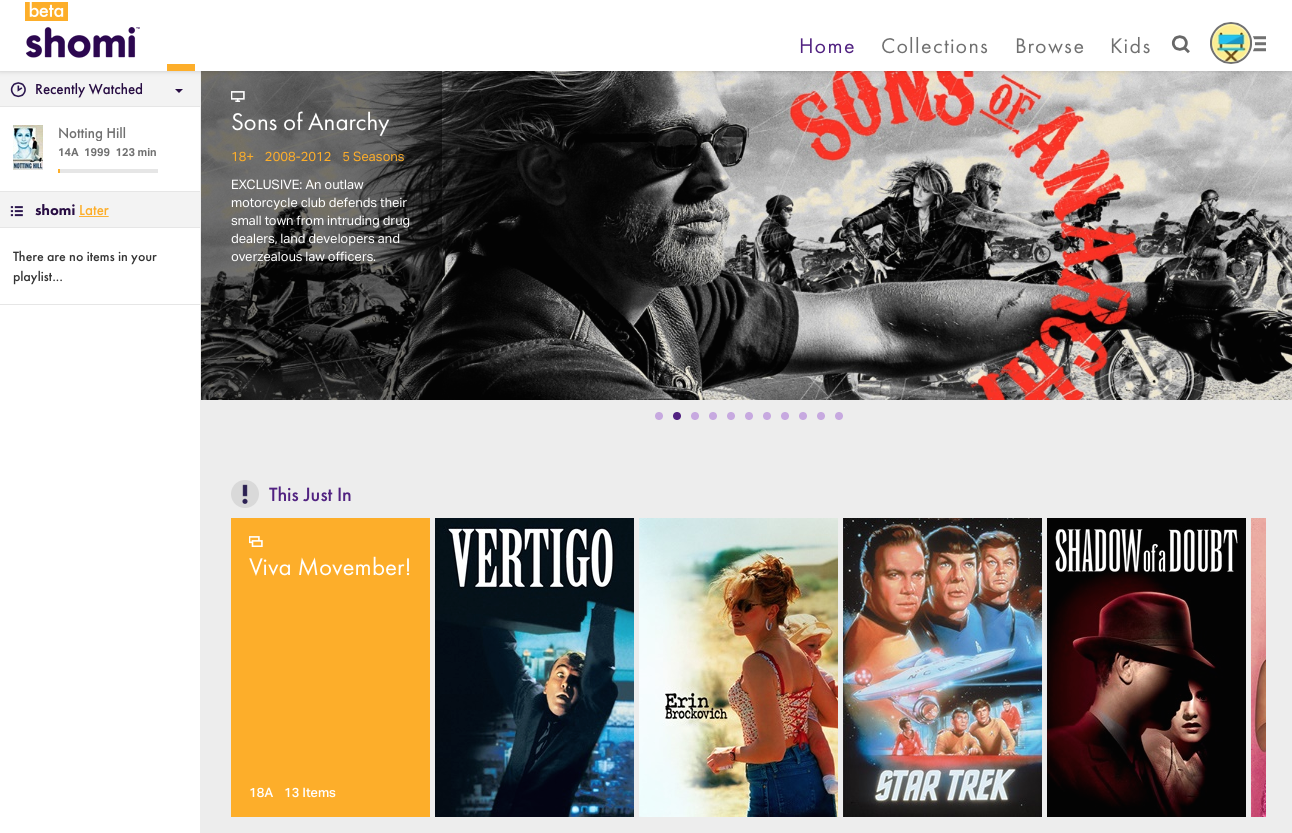Open the profile avatar menu
Viewport: 1292px width, 833px height.
pos(1230,44)
